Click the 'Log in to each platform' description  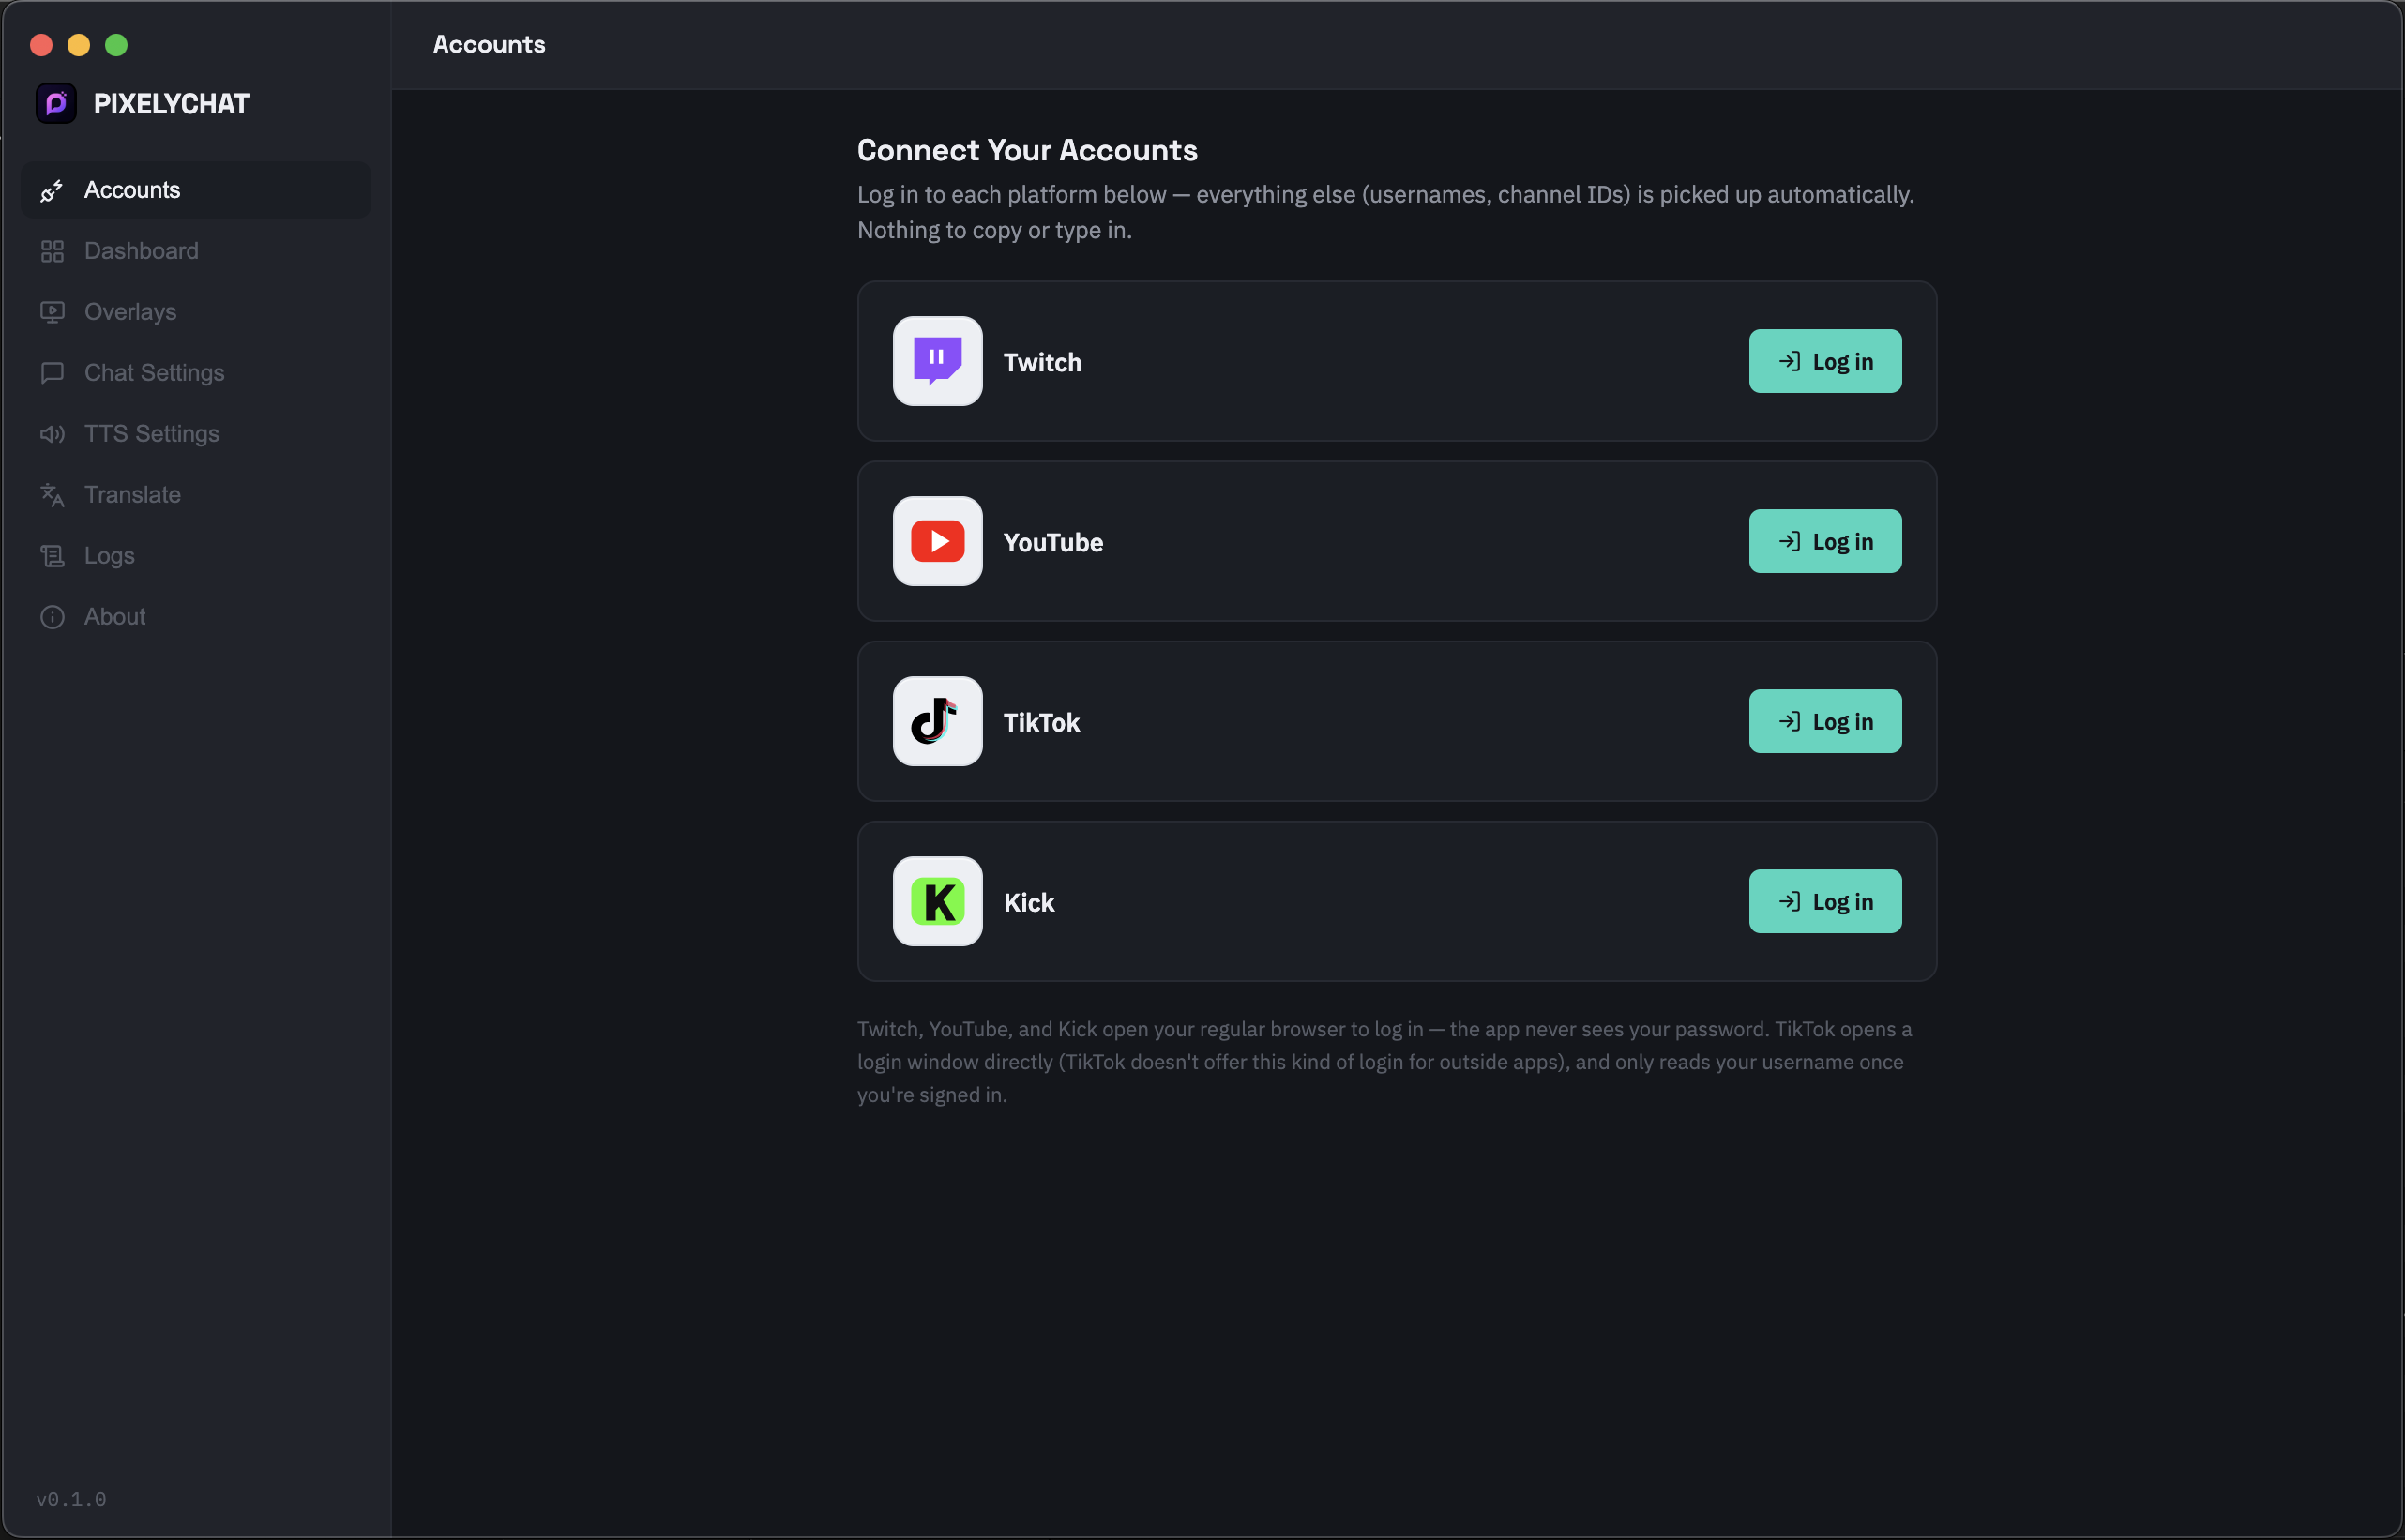(x=1385, y=212)
